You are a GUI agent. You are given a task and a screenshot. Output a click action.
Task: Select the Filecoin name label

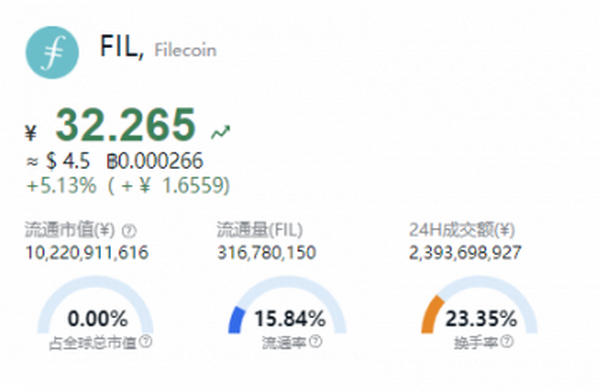(x=185, y=50)
